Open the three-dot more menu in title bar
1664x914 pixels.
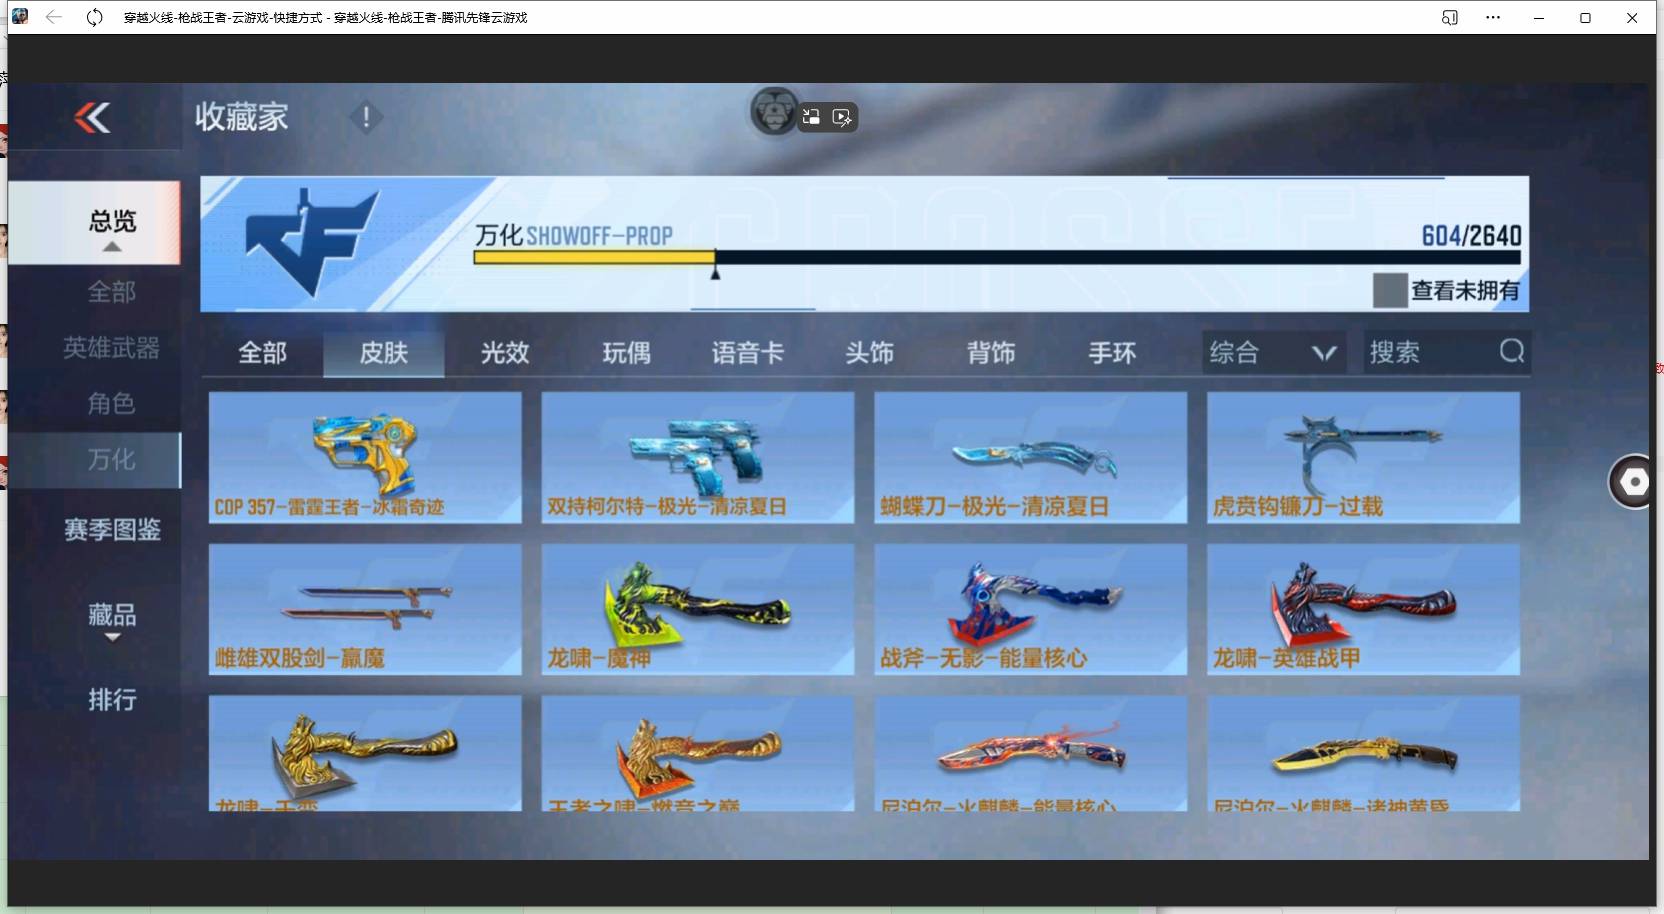pos(1493,17)
